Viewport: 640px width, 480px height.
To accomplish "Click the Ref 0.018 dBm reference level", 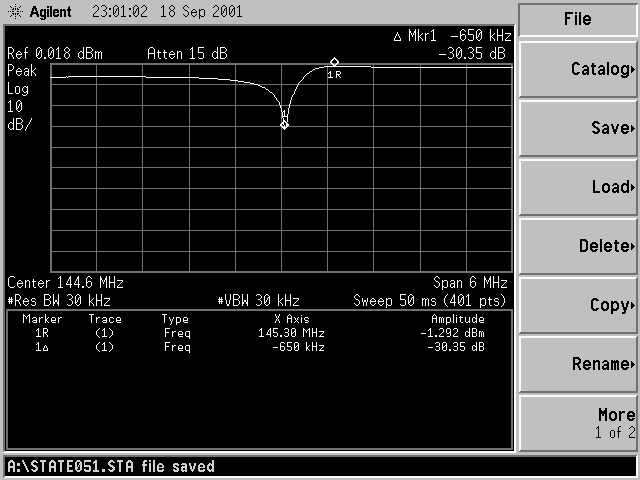I will 54,53.
